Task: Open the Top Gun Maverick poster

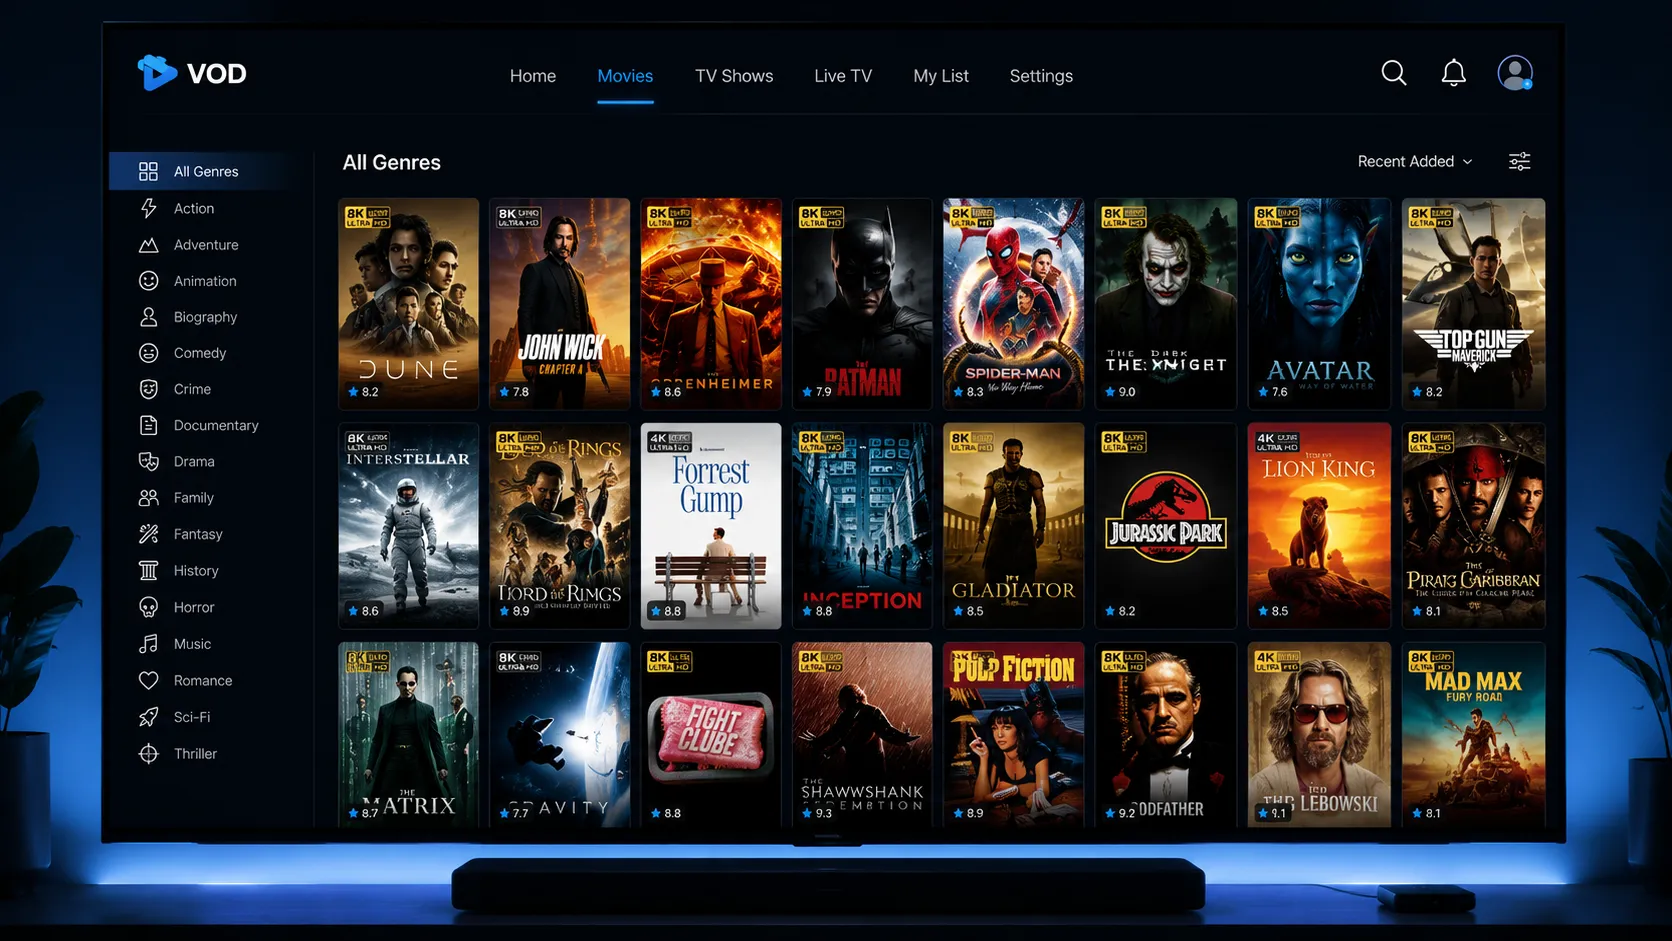Action: click(1473, 304)
